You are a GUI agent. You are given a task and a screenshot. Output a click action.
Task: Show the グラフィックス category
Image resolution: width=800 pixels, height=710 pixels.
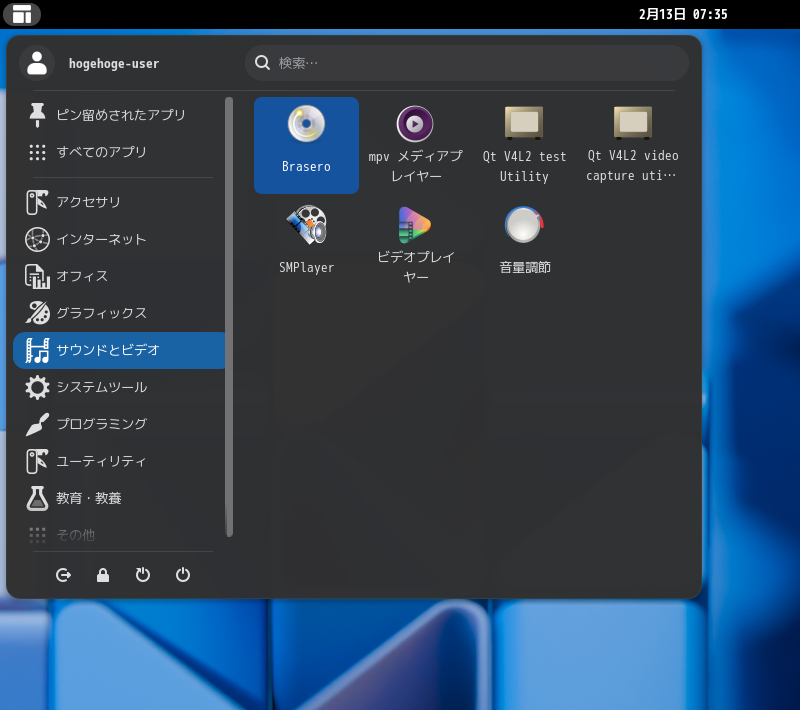tap(119, 313)
